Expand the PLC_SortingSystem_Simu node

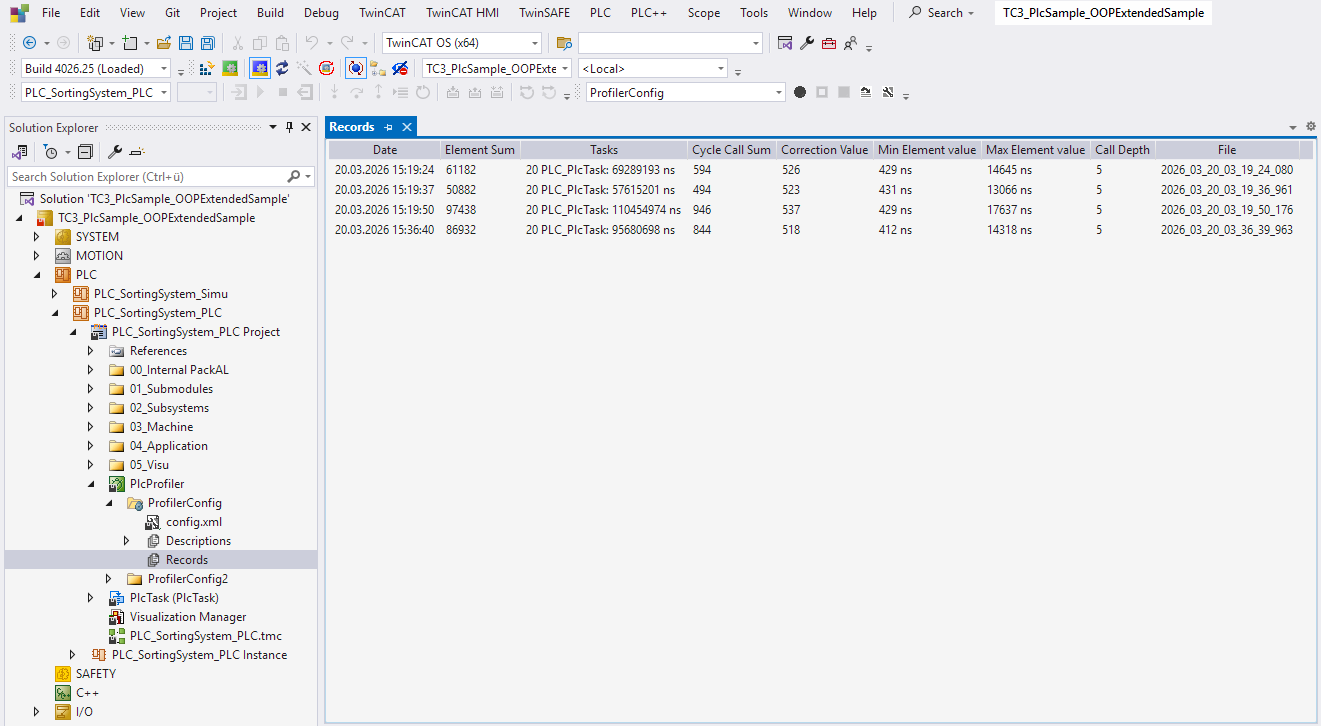click(55, 294)
